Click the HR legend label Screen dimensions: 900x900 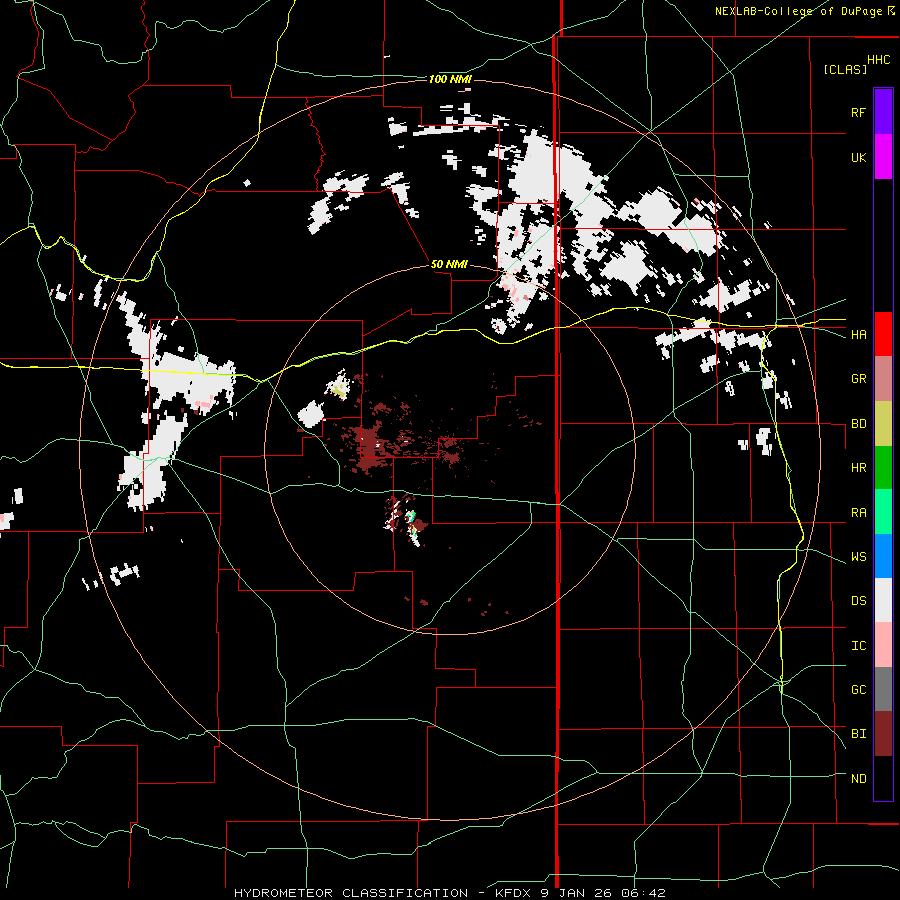(x=858, y=468)
